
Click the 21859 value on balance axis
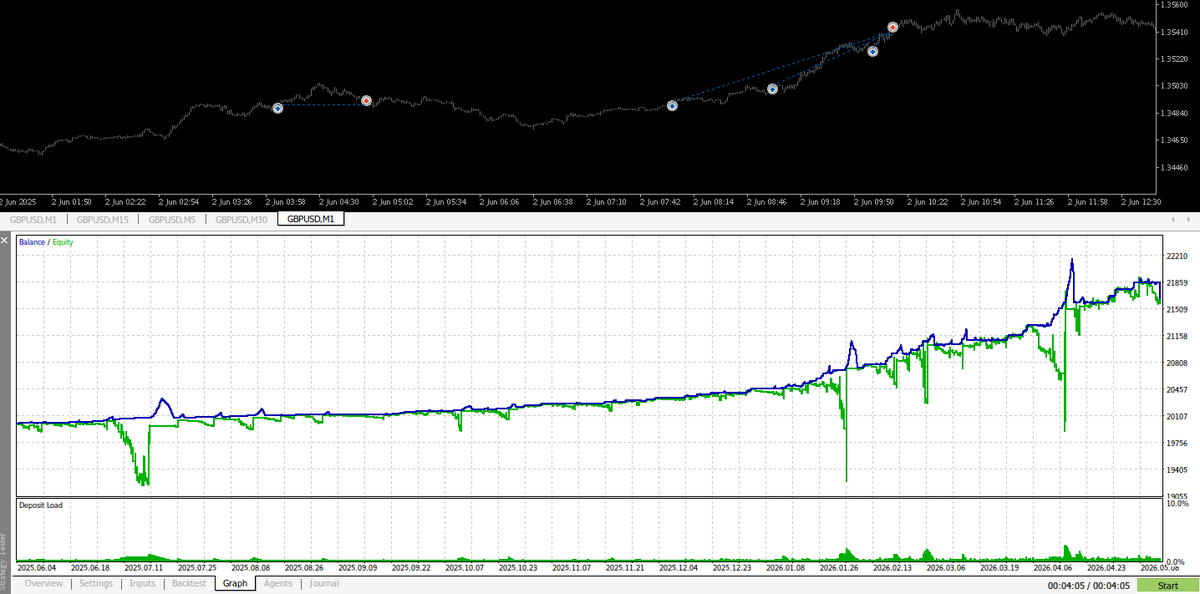1176,284
